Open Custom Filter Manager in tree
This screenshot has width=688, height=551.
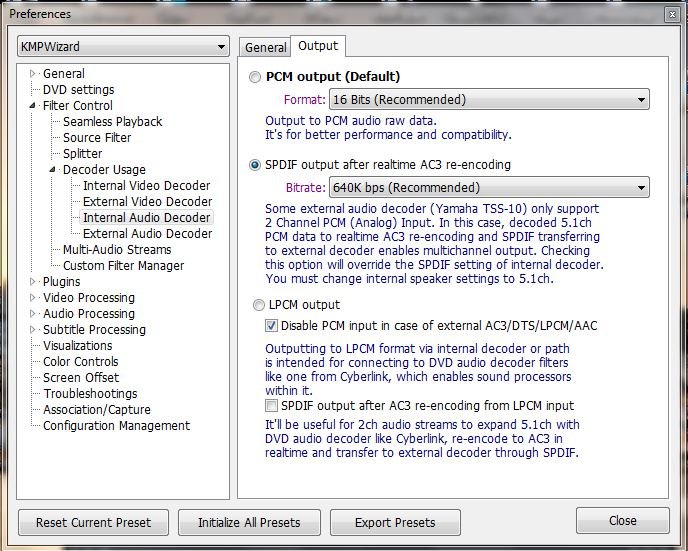tap(123, 266)
